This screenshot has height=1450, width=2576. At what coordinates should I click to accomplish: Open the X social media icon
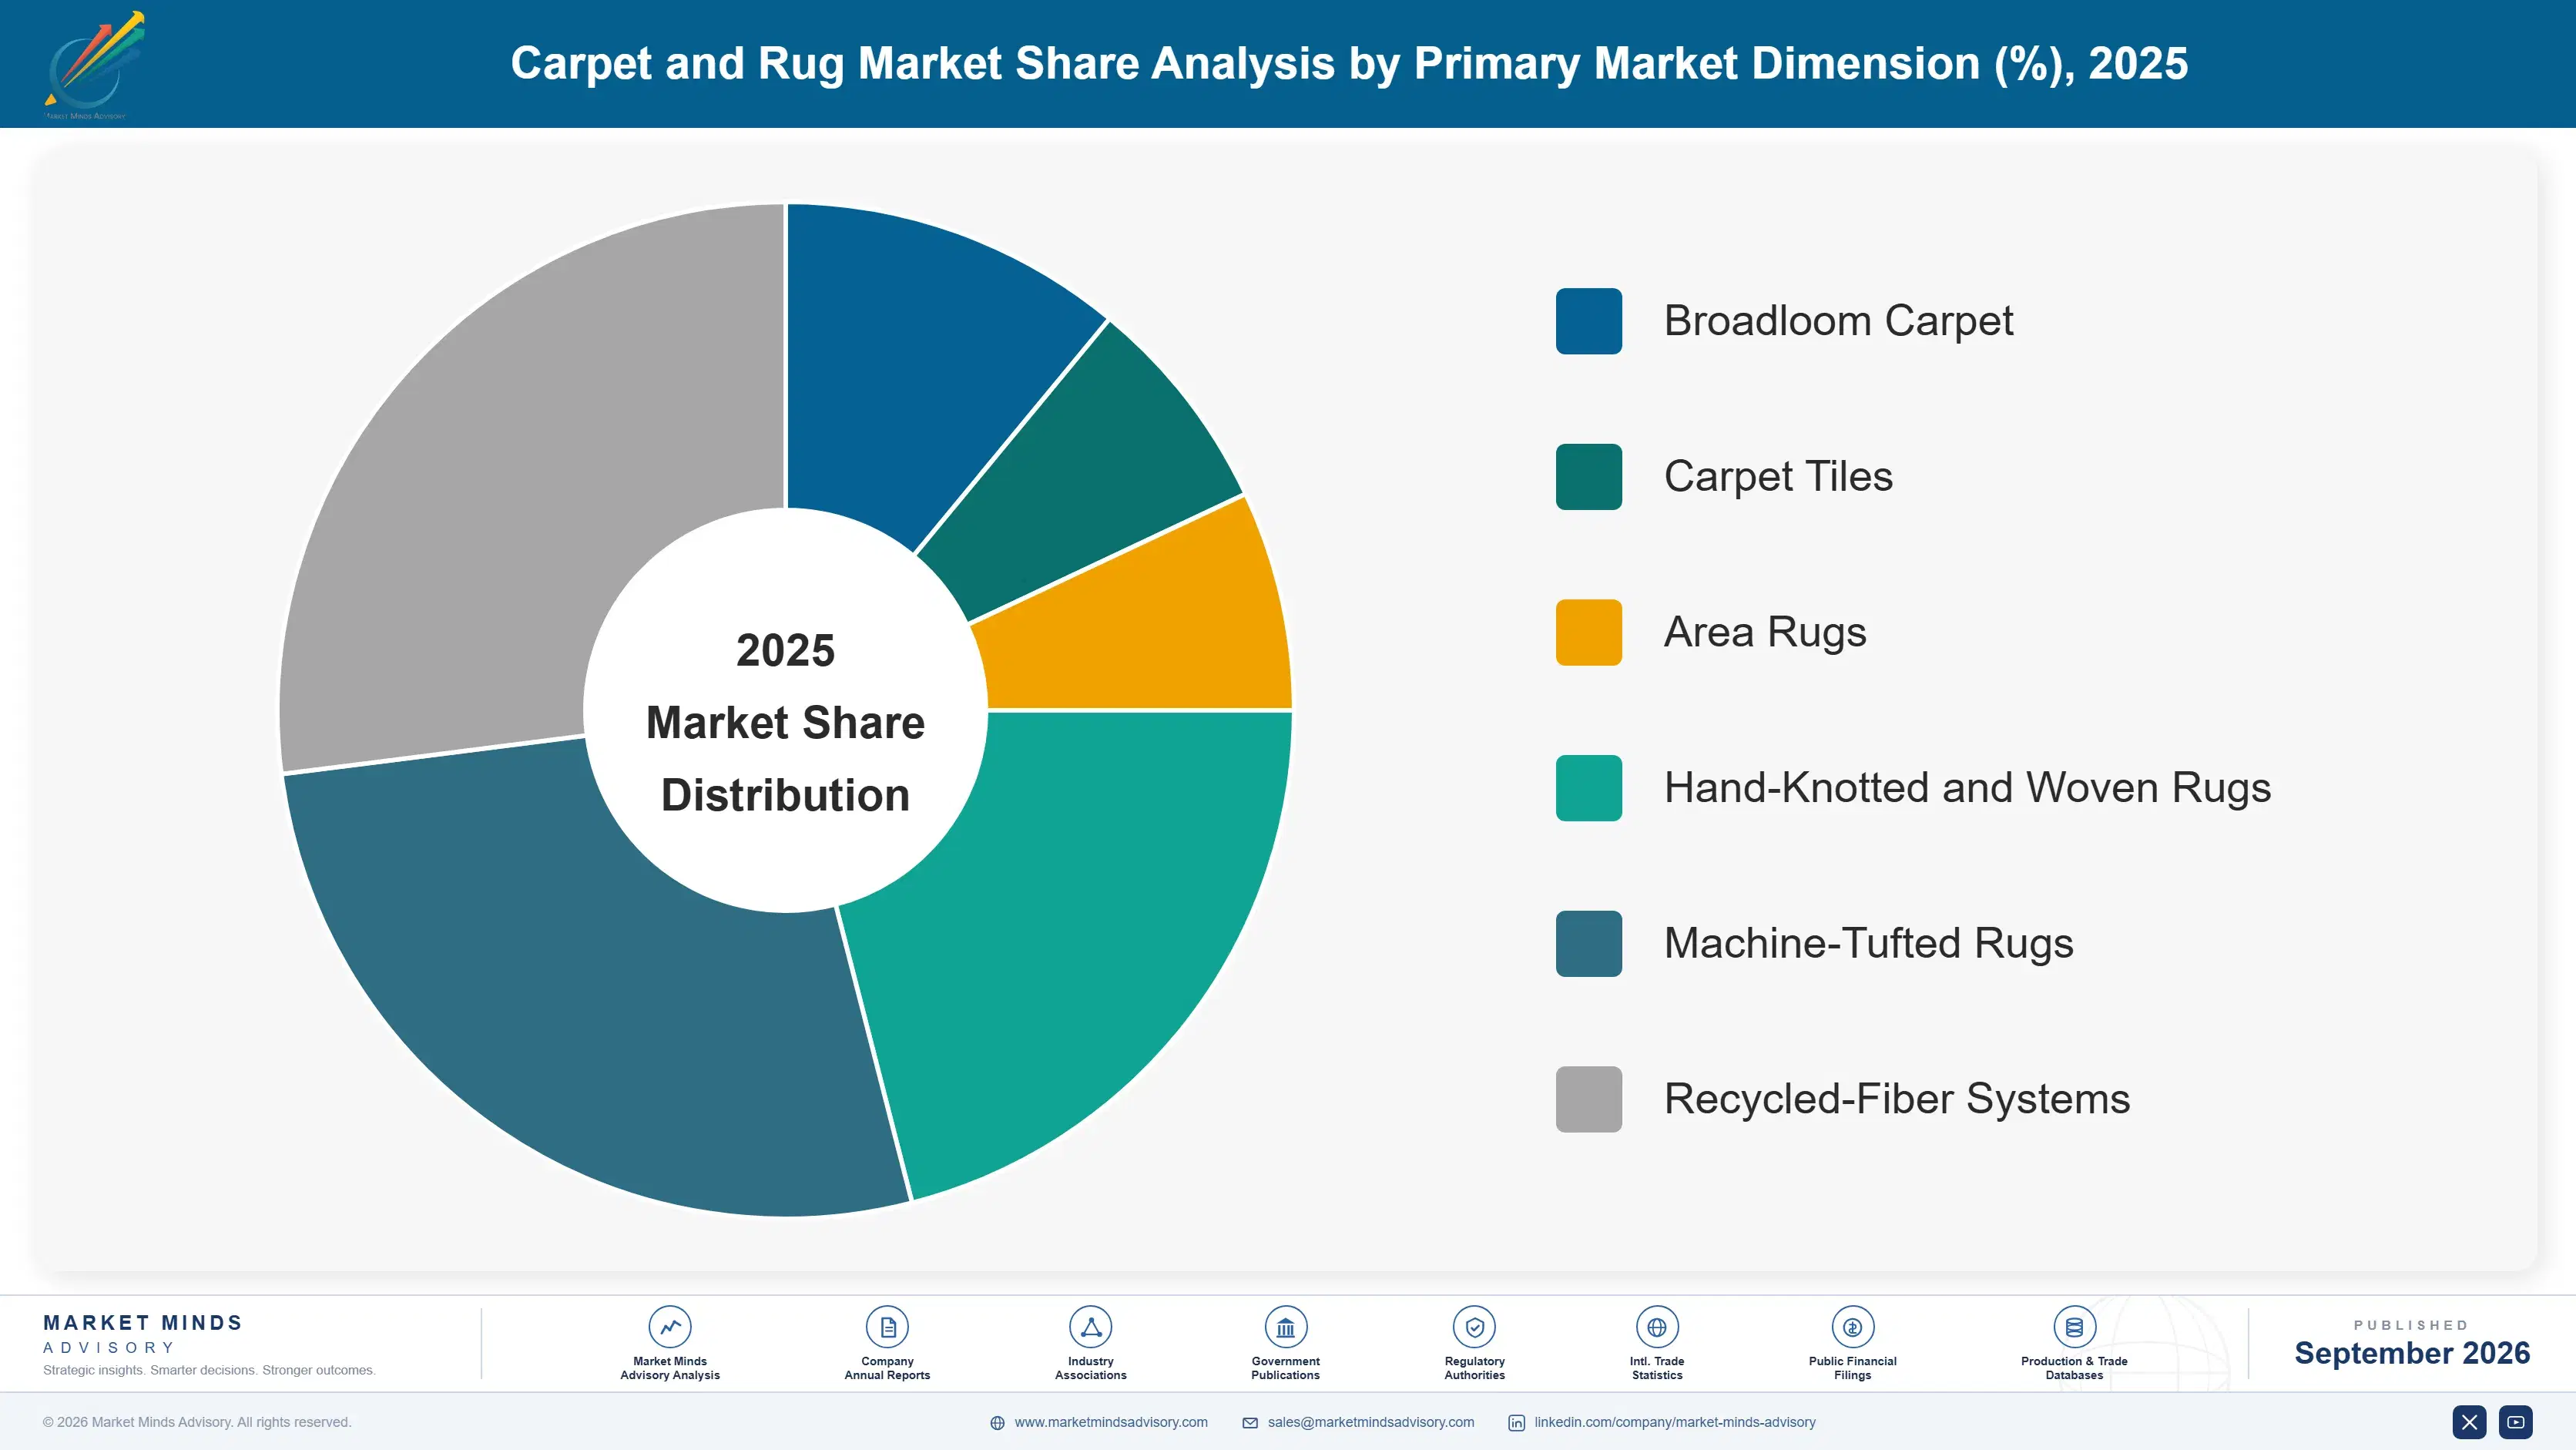pos(2469,1422)
